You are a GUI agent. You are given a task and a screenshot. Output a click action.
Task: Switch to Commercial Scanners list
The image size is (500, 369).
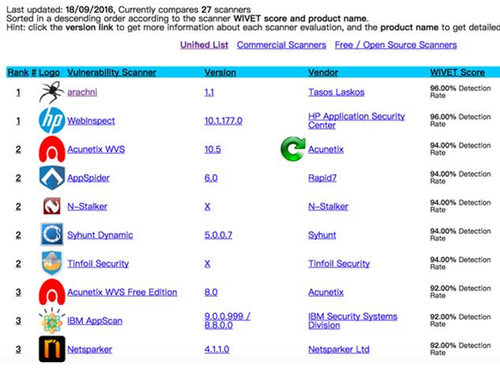click(x=281, y=45)
